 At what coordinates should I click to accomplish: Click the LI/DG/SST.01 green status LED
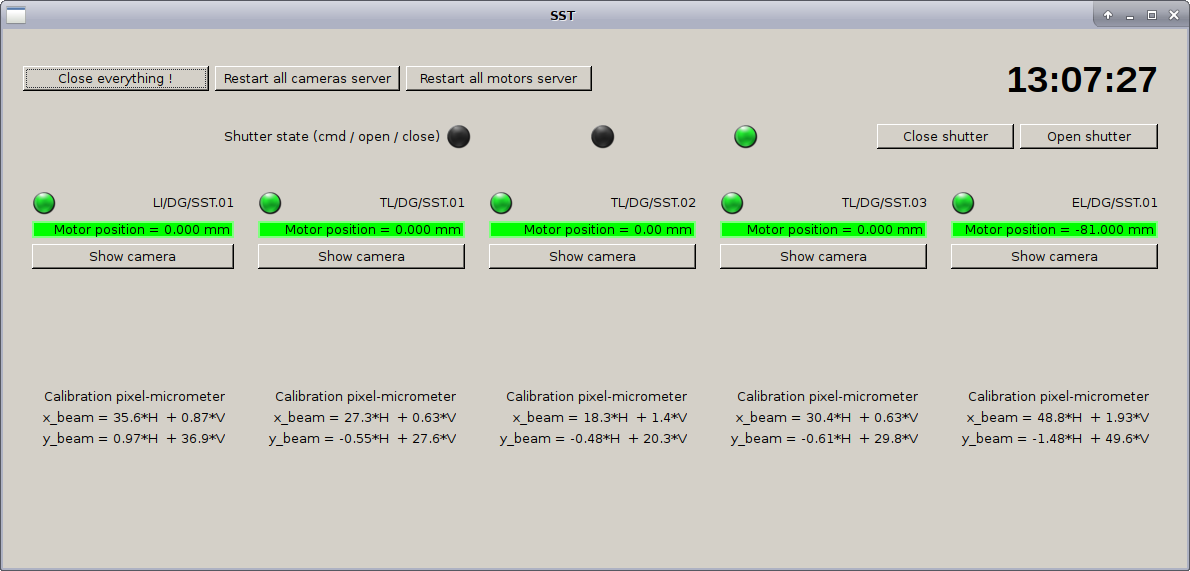click(x=44, y=203)
